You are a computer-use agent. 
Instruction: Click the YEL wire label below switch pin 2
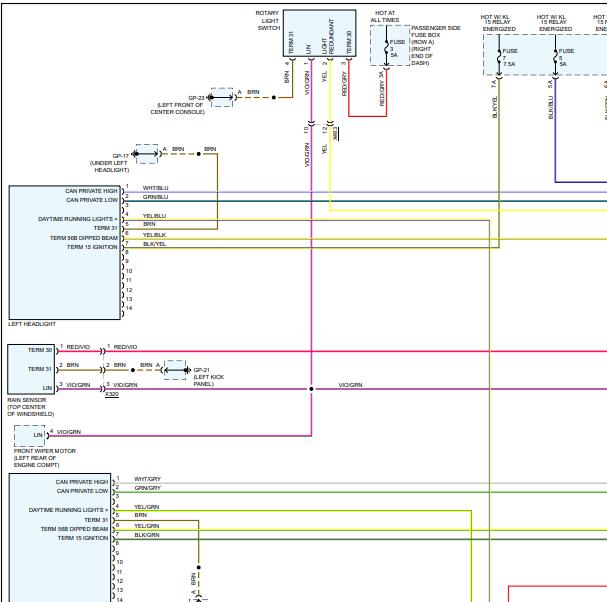[325, 76]
